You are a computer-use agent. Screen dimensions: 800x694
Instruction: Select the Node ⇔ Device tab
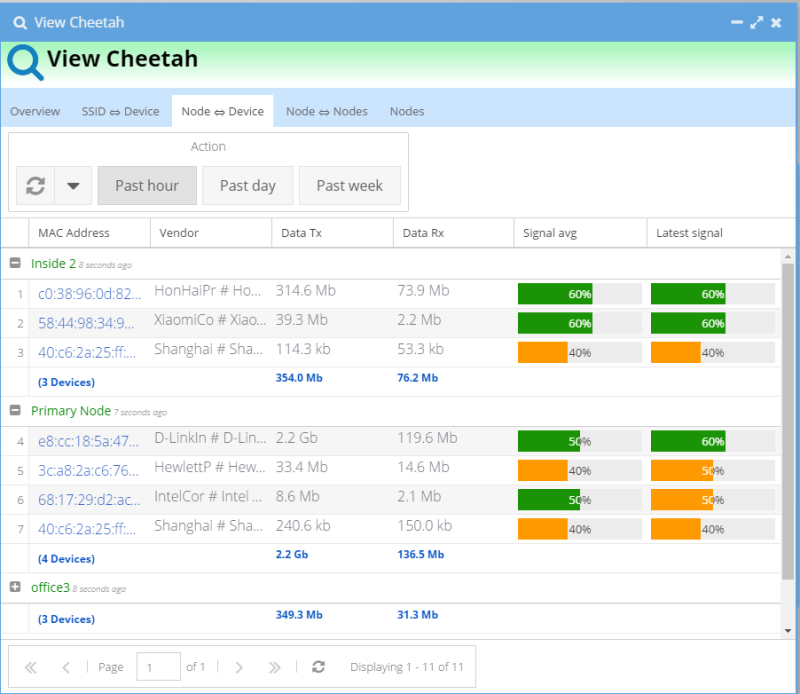[x=222, y=111]
